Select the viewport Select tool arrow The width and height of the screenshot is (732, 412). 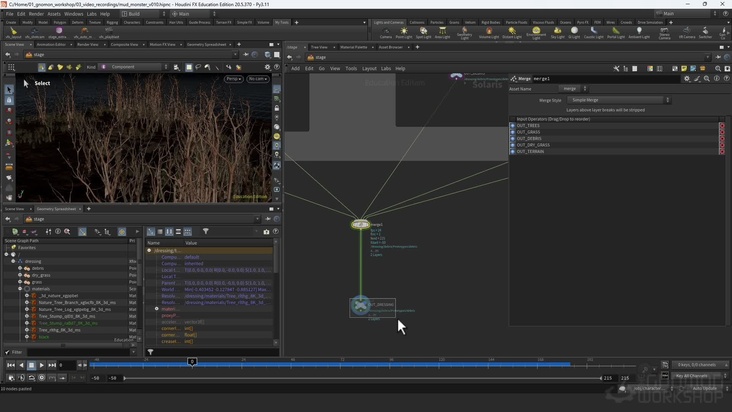click(x=9, y=89)
